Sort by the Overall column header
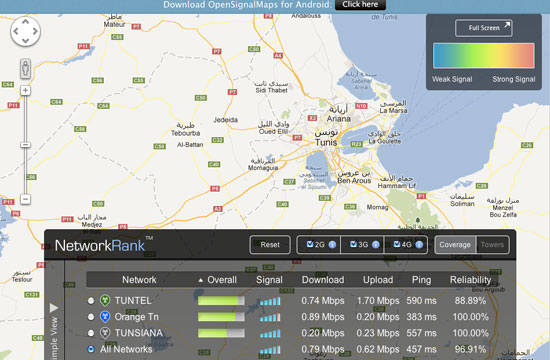This screenshot has height=360, width=550. pos(219,280)
